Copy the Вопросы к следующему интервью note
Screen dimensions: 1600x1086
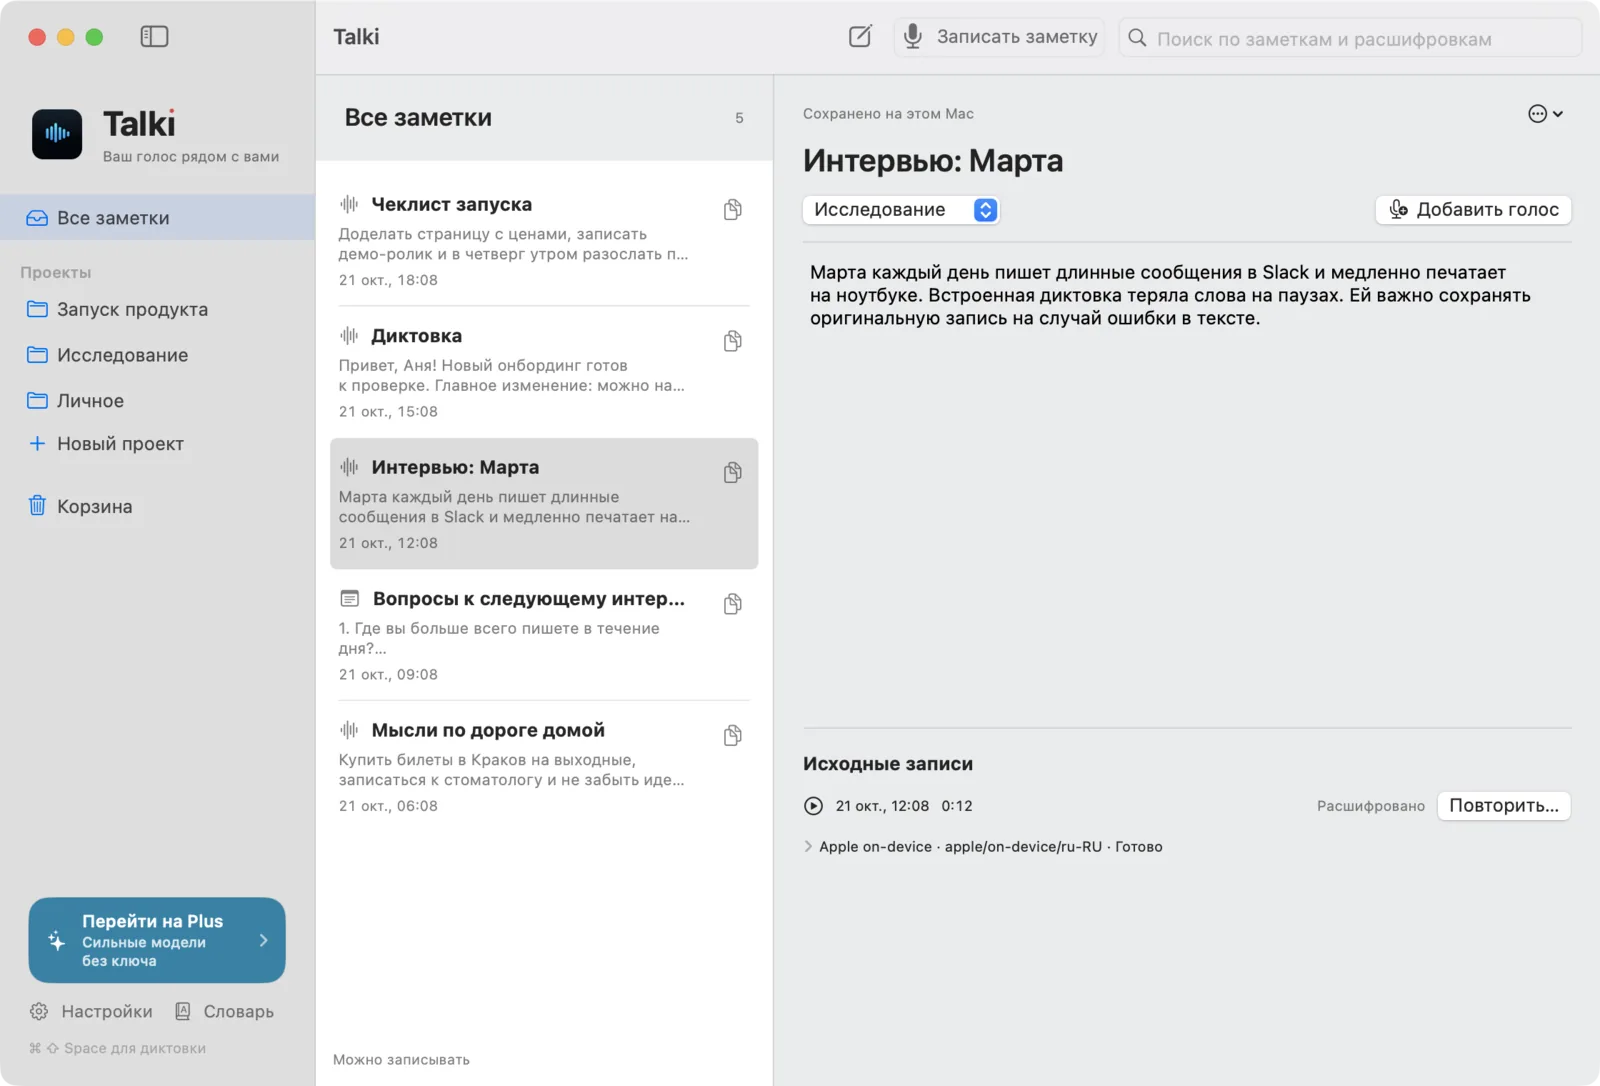733,604
